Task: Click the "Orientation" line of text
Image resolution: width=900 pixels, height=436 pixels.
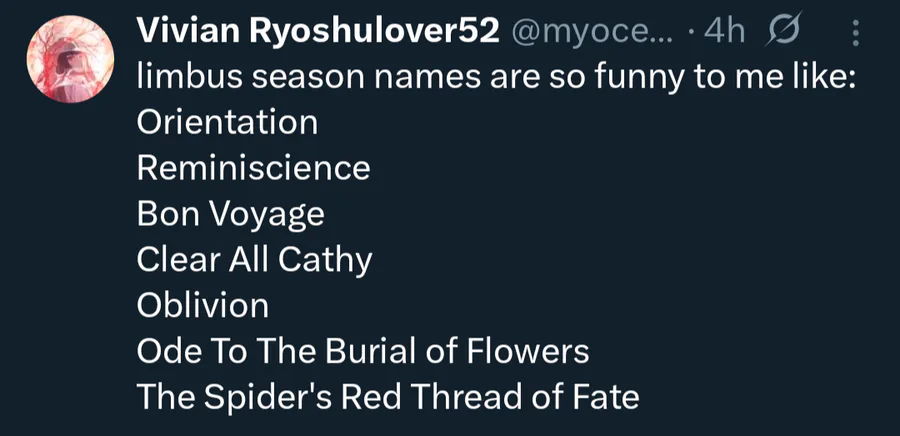Action: [x=227, y=123]
